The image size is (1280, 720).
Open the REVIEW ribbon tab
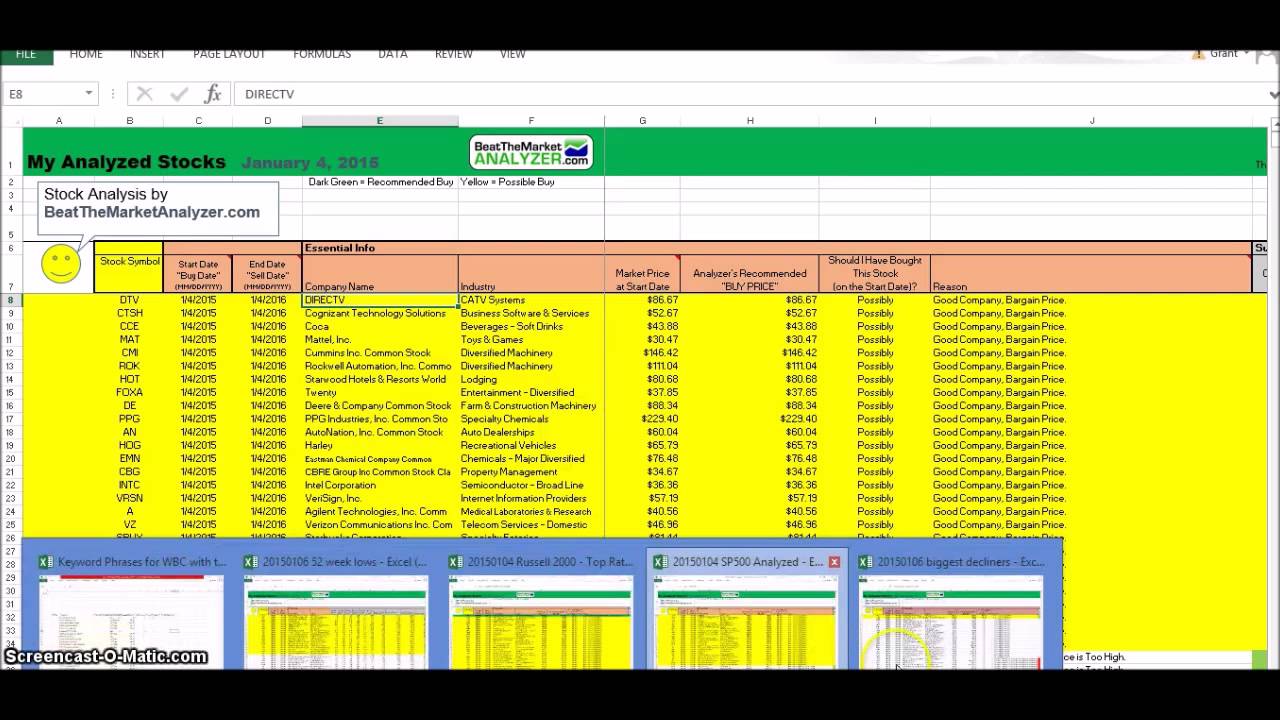tap(453, 54)
